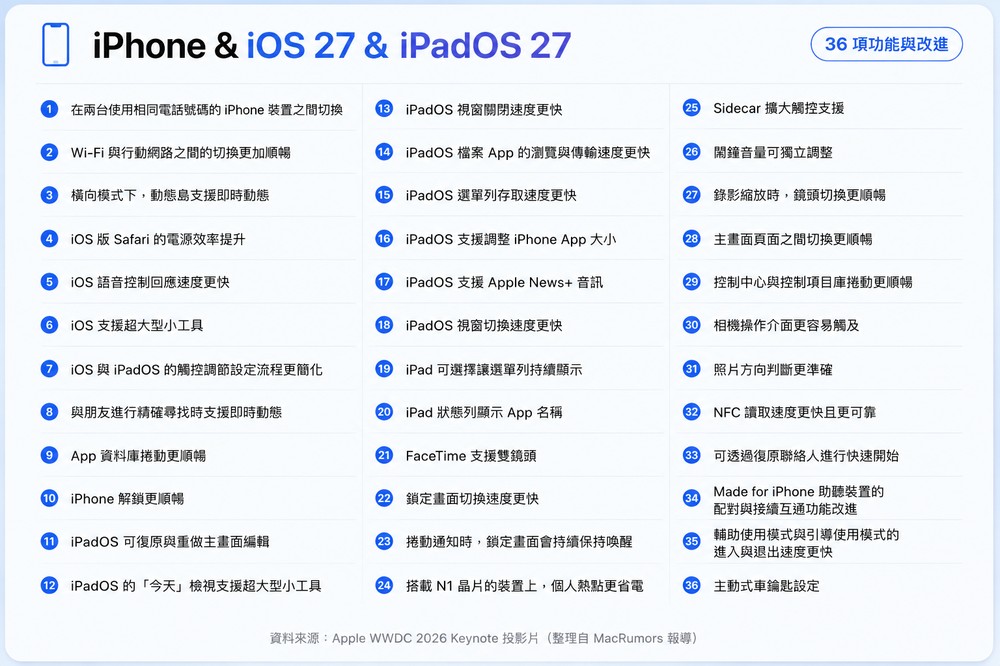Select text '捲動通知時，鎖定畫面會持續保持喚醒'

[519, 542]
